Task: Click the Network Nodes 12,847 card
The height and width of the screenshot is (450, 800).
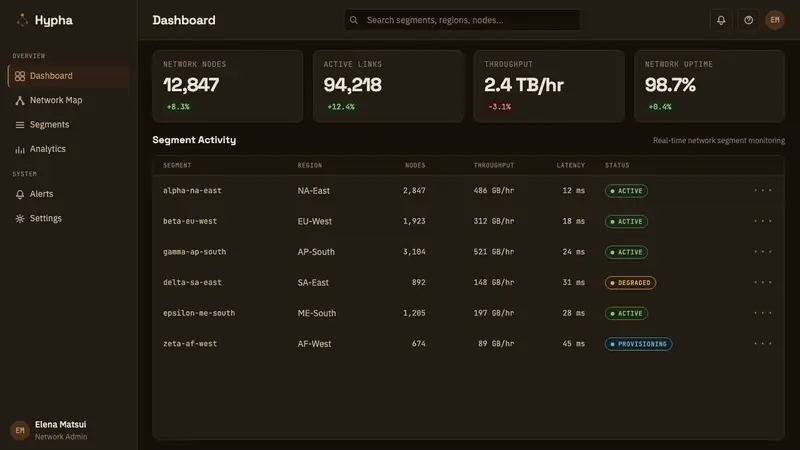Action: pyautogui.click(x=228, y=86)
